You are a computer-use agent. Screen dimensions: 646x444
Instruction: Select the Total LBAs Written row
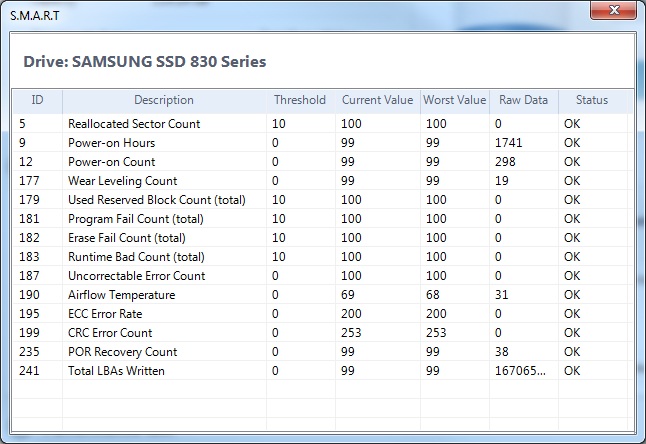pyautogui.click(x=323, y=370)
